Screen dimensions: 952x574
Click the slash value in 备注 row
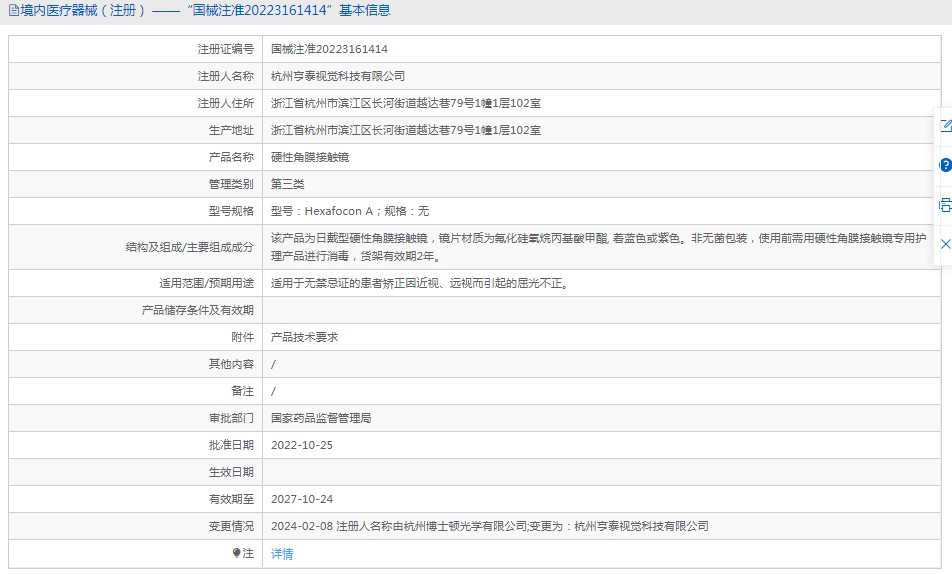(x=273, y=391)
